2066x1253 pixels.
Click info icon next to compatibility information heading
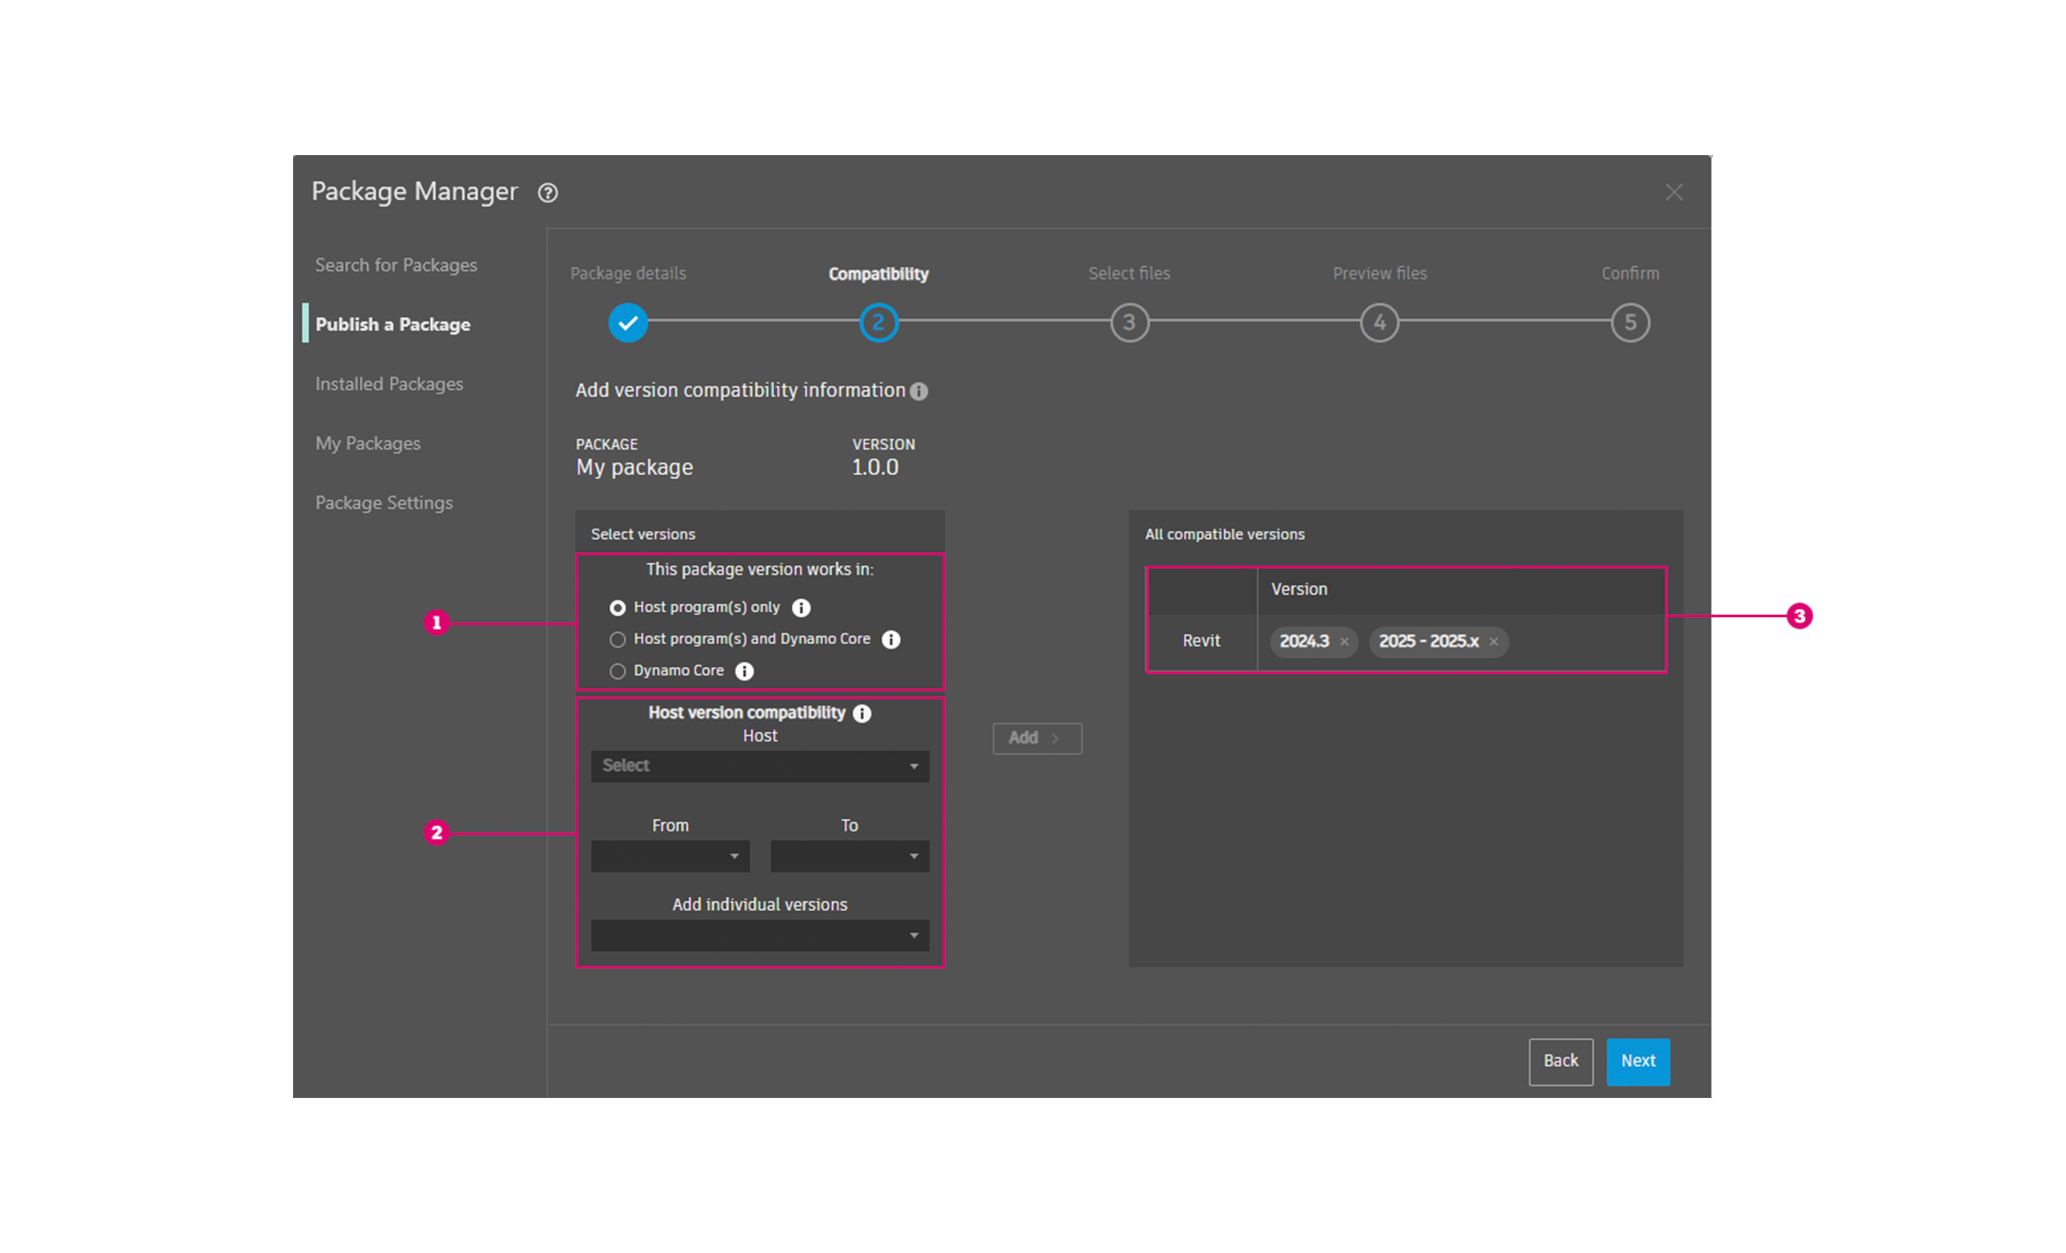919,391
